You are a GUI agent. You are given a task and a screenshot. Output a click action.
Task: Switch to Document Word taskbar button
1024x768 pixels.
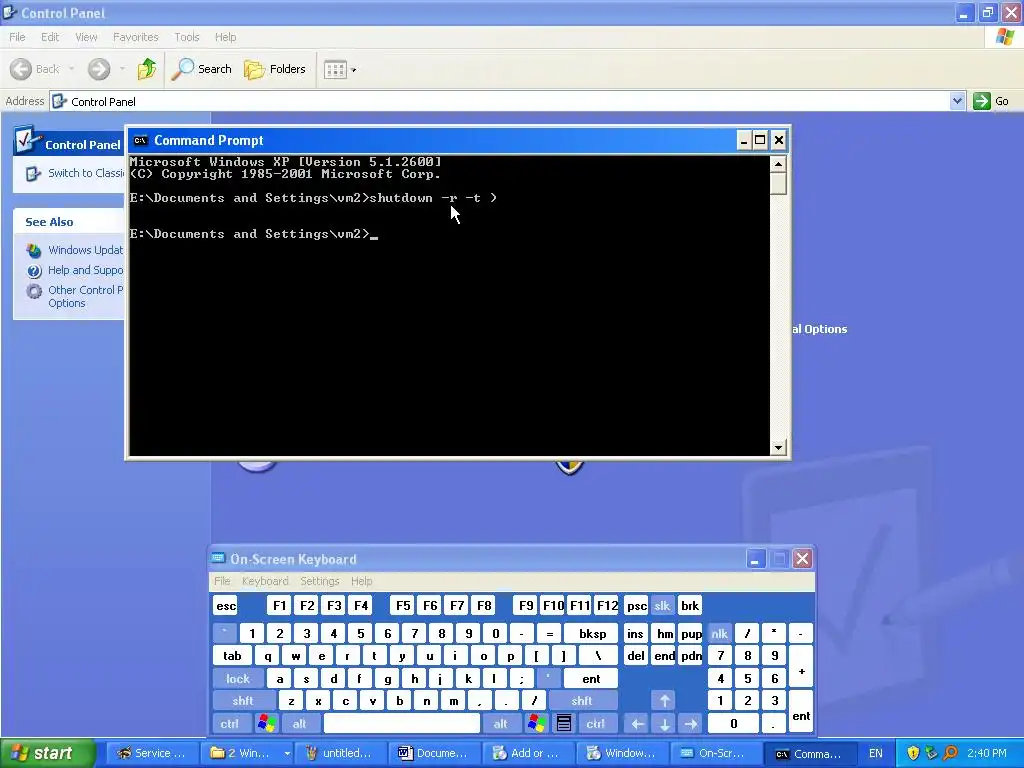click(433, 753)
